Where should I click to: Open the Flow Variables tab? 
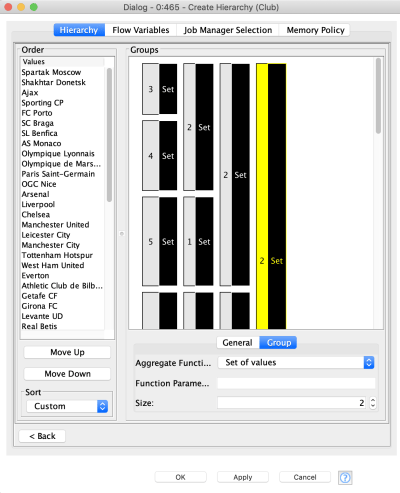[x=141, y=30]
